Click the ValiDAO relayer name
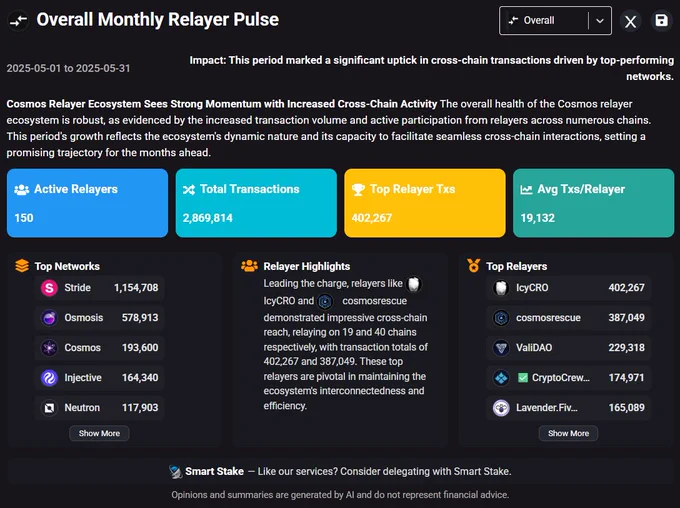This screenshot has width=680, height=508. tap(534, 347)
